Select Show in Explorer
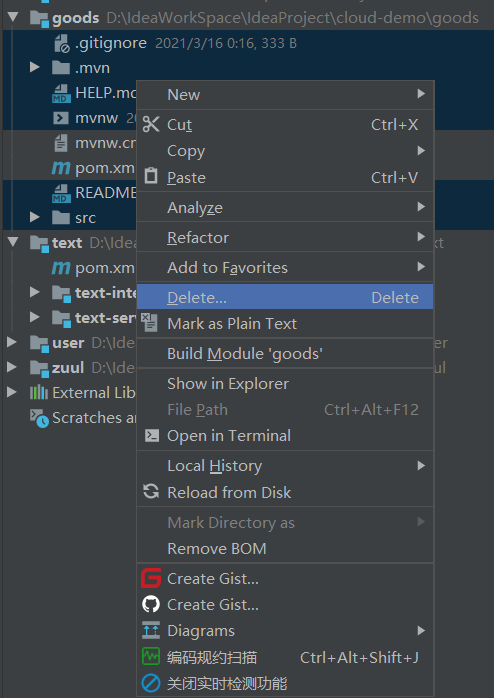Screen dimensions: 494x698 click(x=285, y=383)
